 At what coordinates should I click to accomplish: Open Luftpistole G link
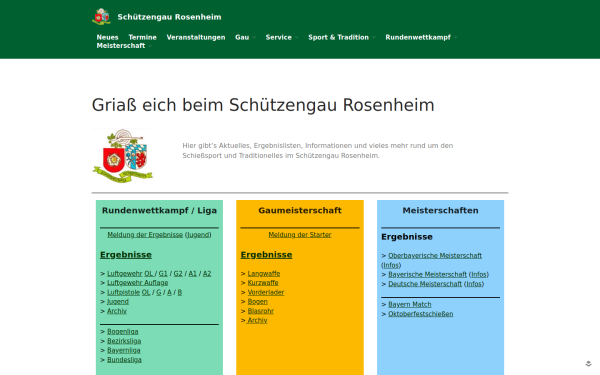click(x=158, y=292)
